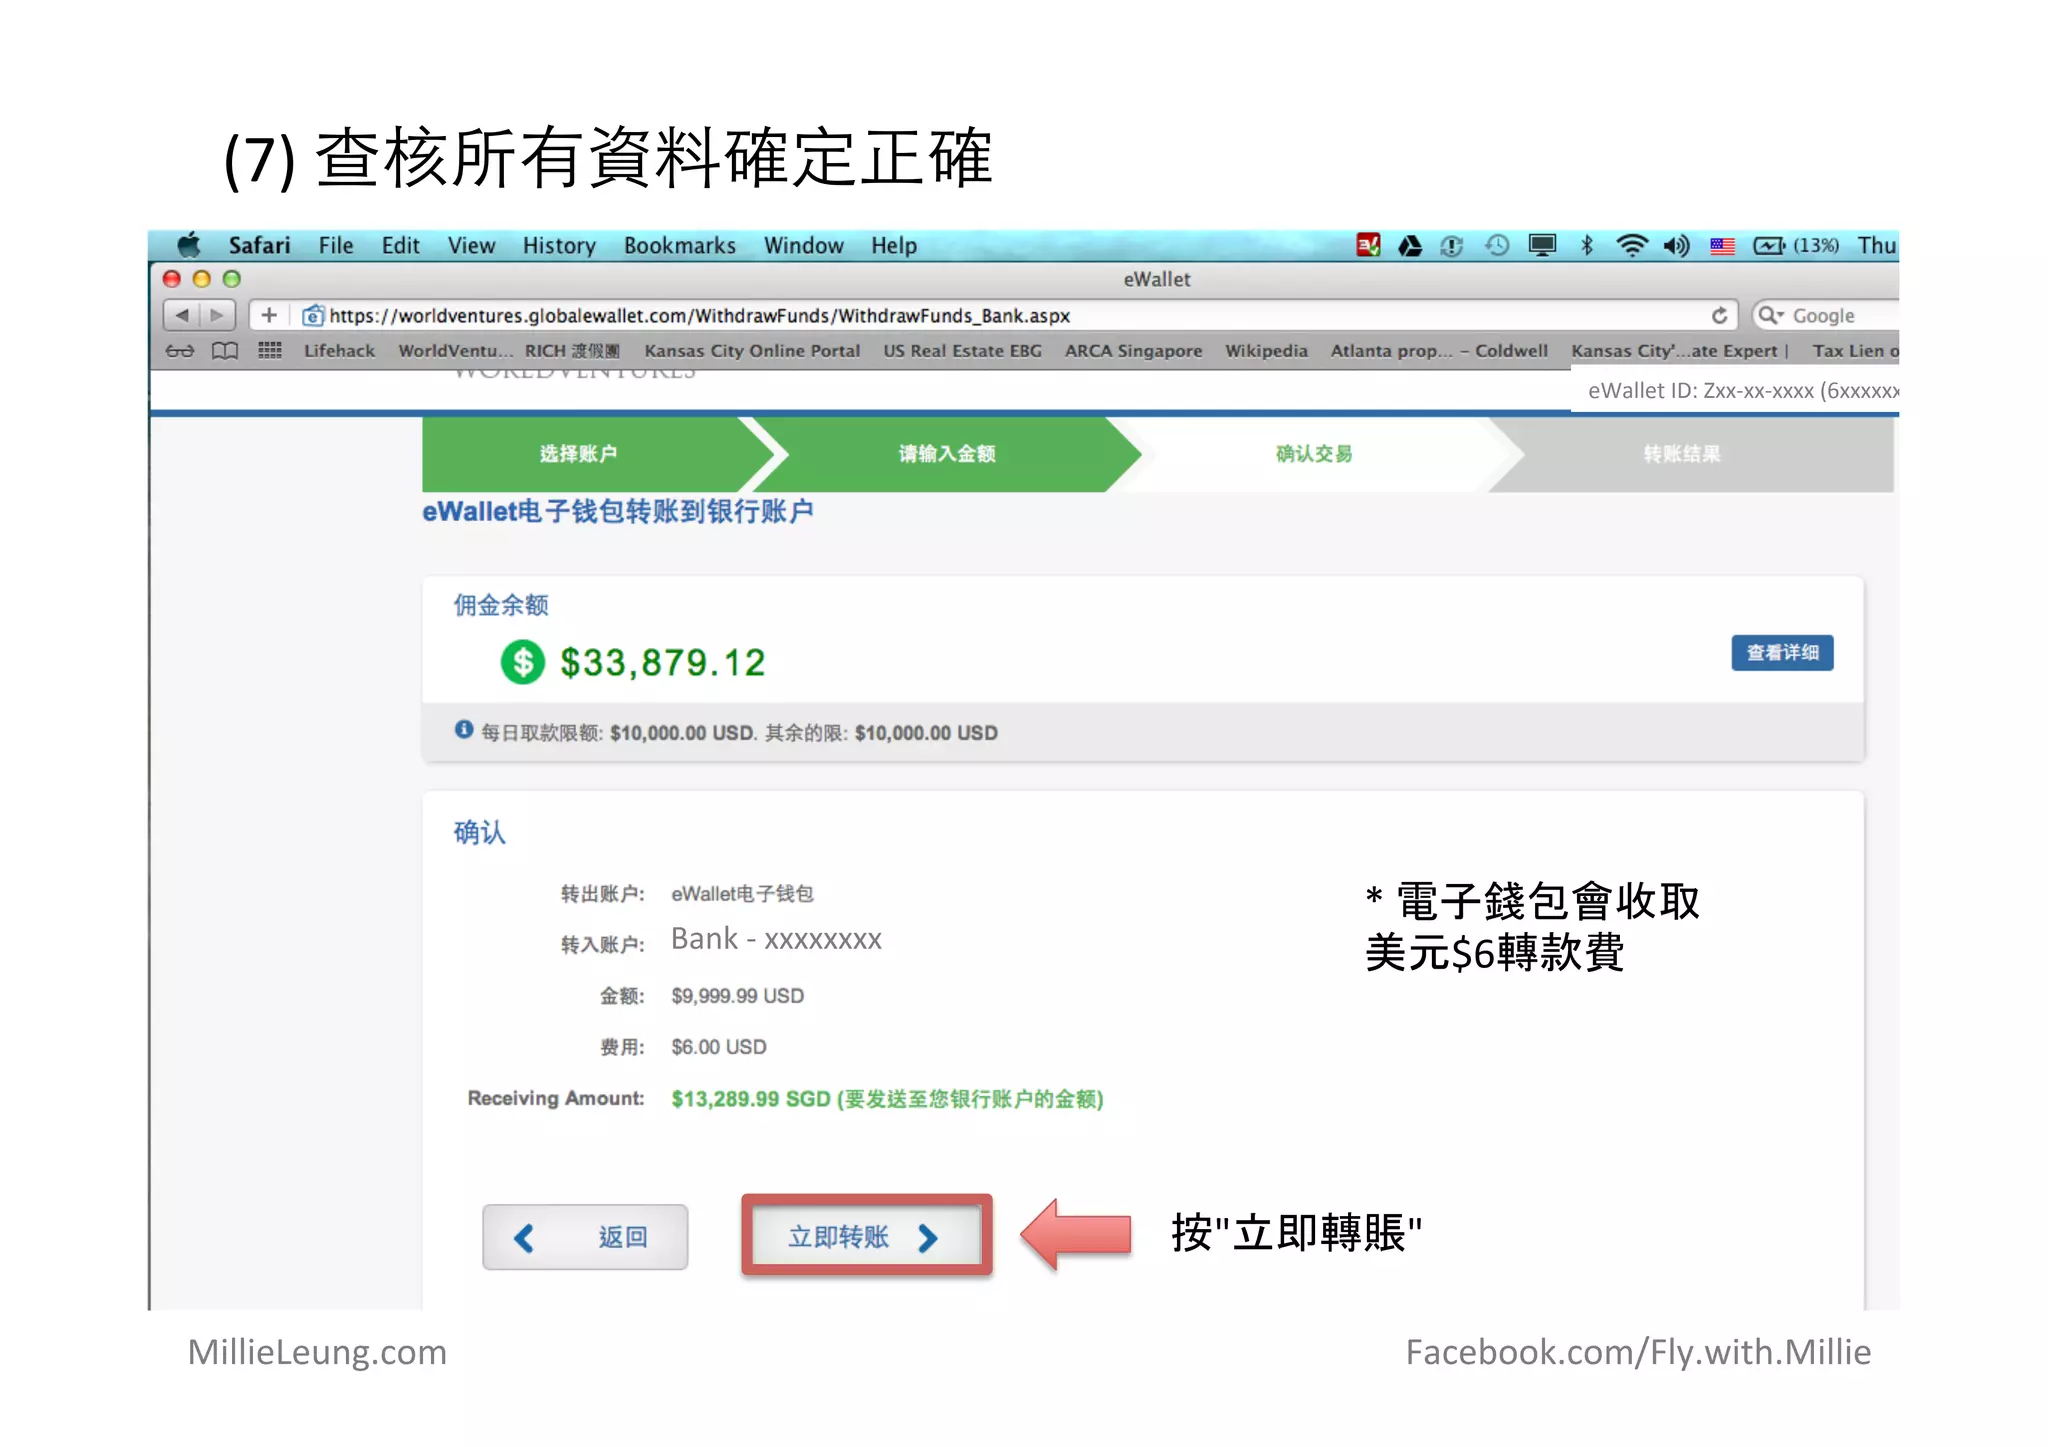Viewport: 2048px width, 1447px height.
Task: Show bookmarks with the book icon
Action: coord(225,351)
